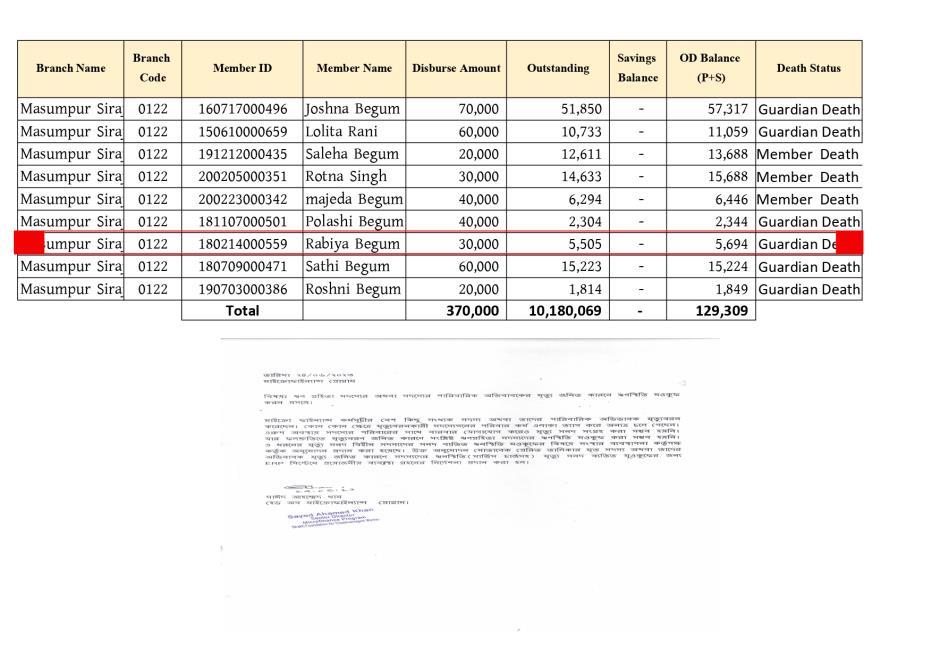This screenshot has width=932, height=660.
Task: Click OD balance 15,688
Action: click(728, 177)
